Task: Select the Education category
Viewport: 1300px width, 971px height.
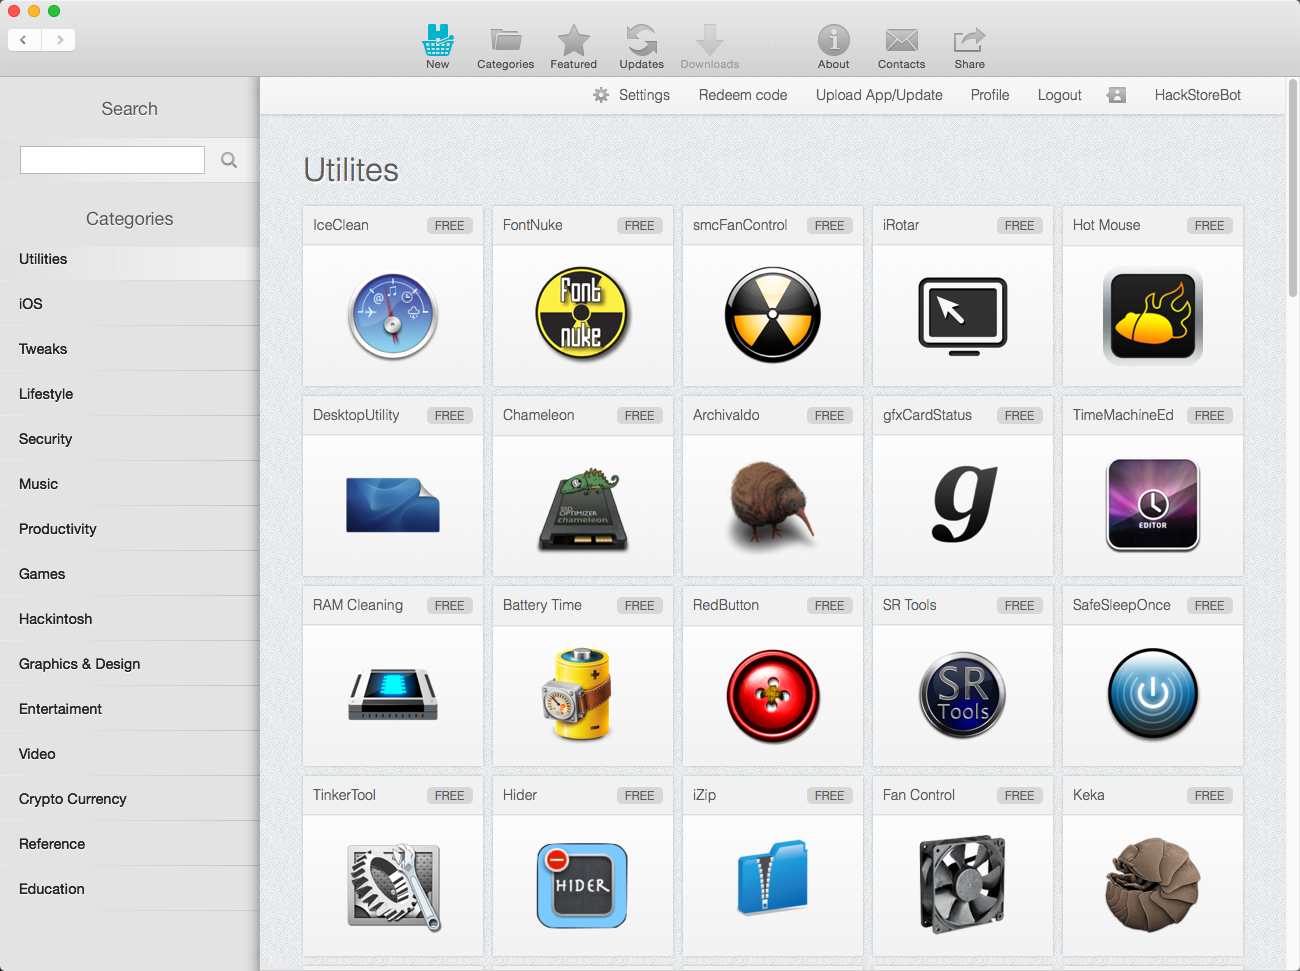Action: pyautogui.click(x=130, y=889)
